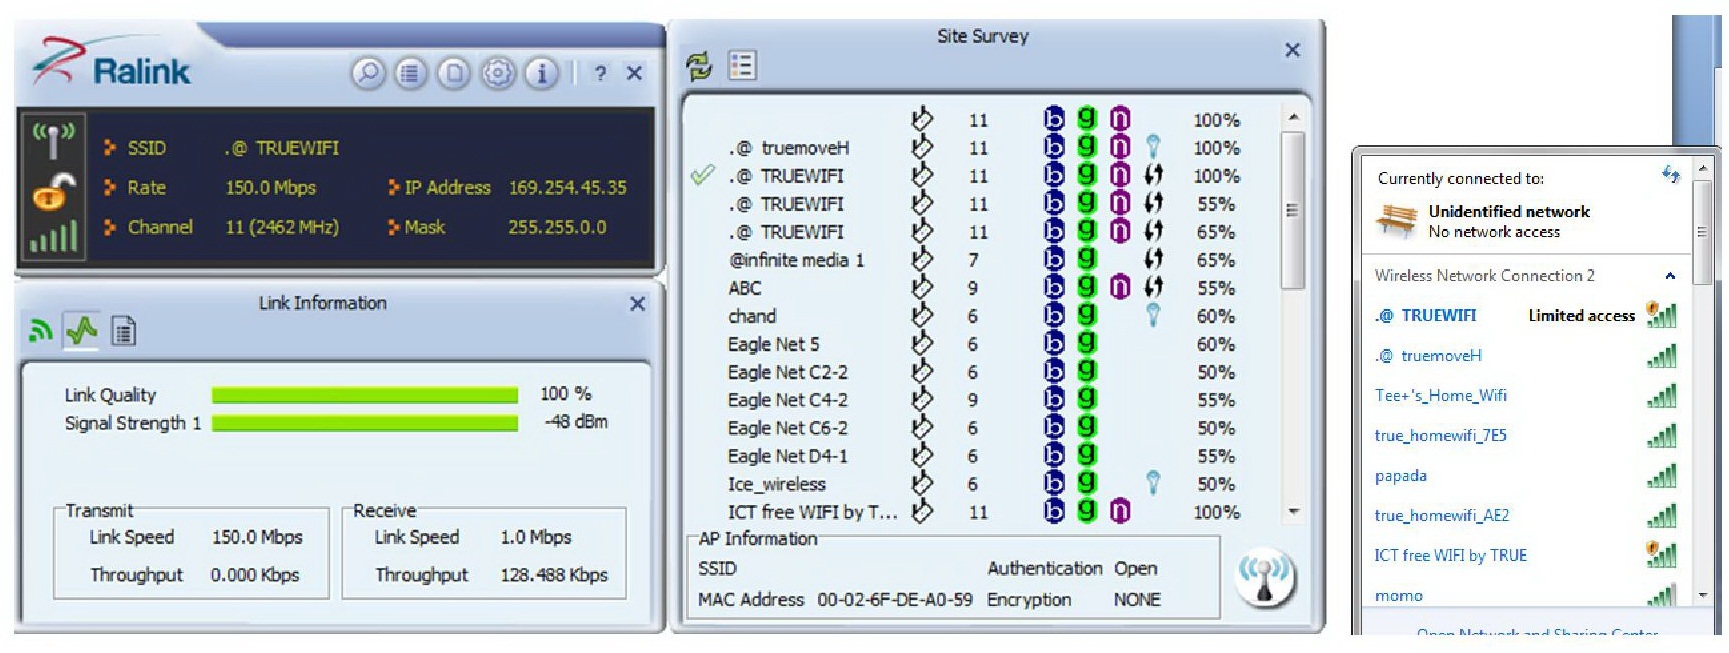Viewport: 1729px width, 653px height.
Task: Open Advanced gear icon in Ralink toolbar
Action: (x=498, y=73)
